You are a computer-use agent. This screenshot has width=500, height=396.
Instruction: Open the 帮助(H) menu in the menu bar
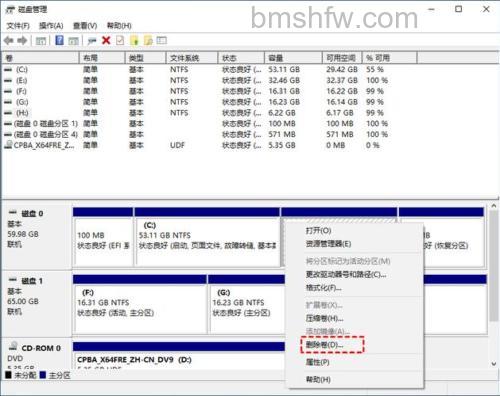pyautogui.click(x=119, y=26)
